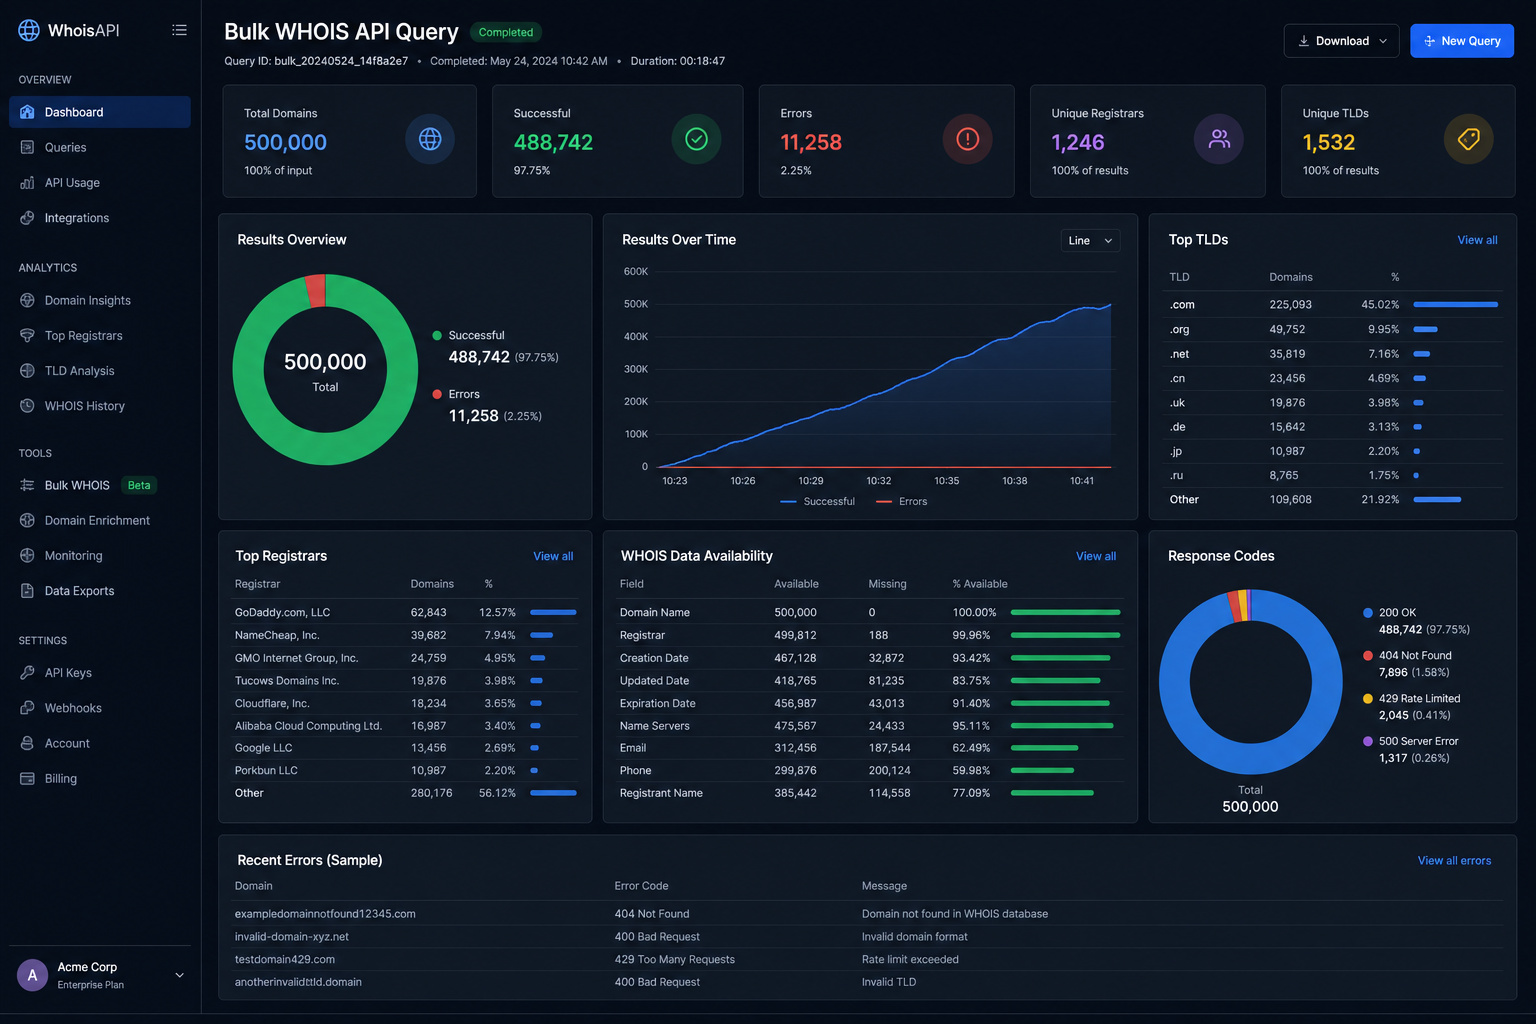This screenshot has height=1024, width=1536.
Task: Click the Queries sidebar icon
Action: point(27,147)
